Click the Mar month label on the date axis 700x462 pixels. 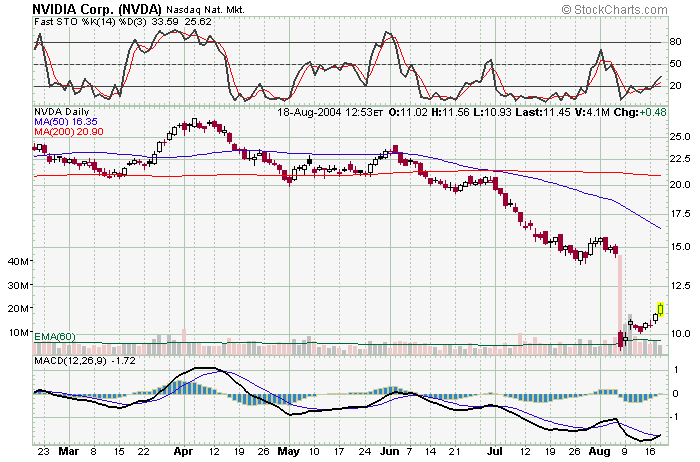pos(69,451)
